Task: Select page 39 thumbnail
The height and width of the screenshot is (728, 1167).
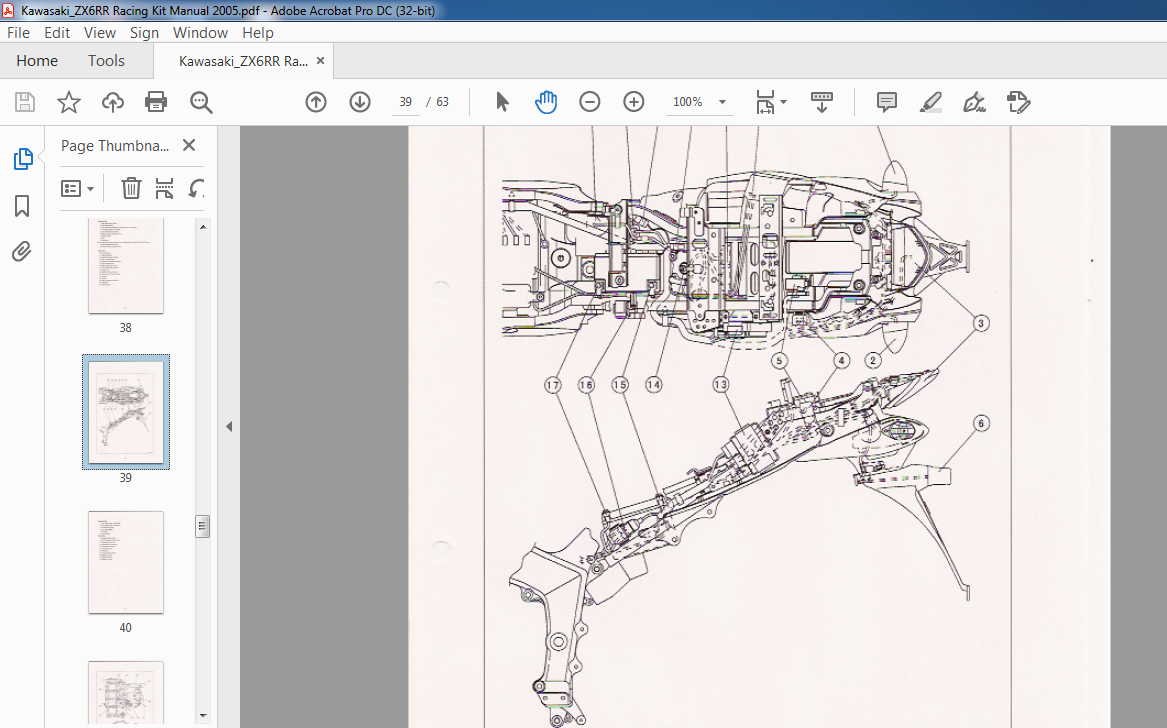Action: click(x=126, y=412)
